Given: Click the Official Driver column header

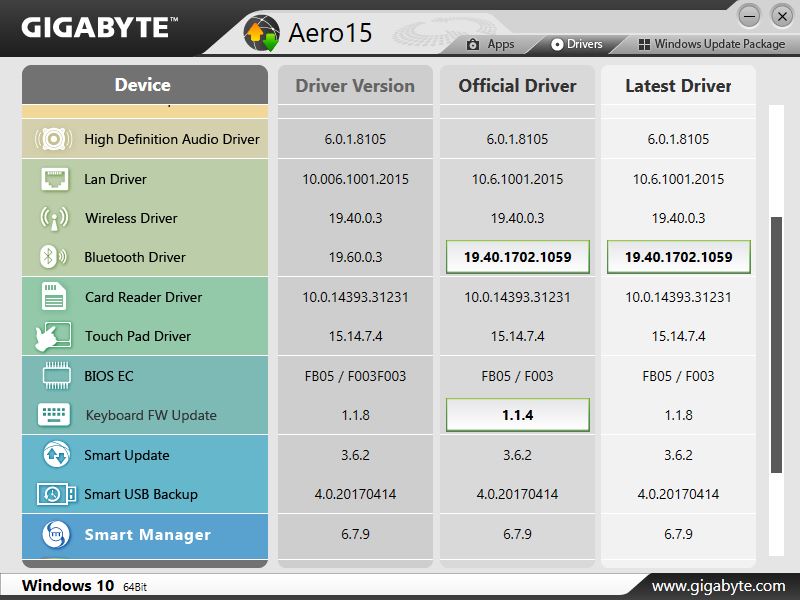Looking at the screenshot, I should 517,85.
